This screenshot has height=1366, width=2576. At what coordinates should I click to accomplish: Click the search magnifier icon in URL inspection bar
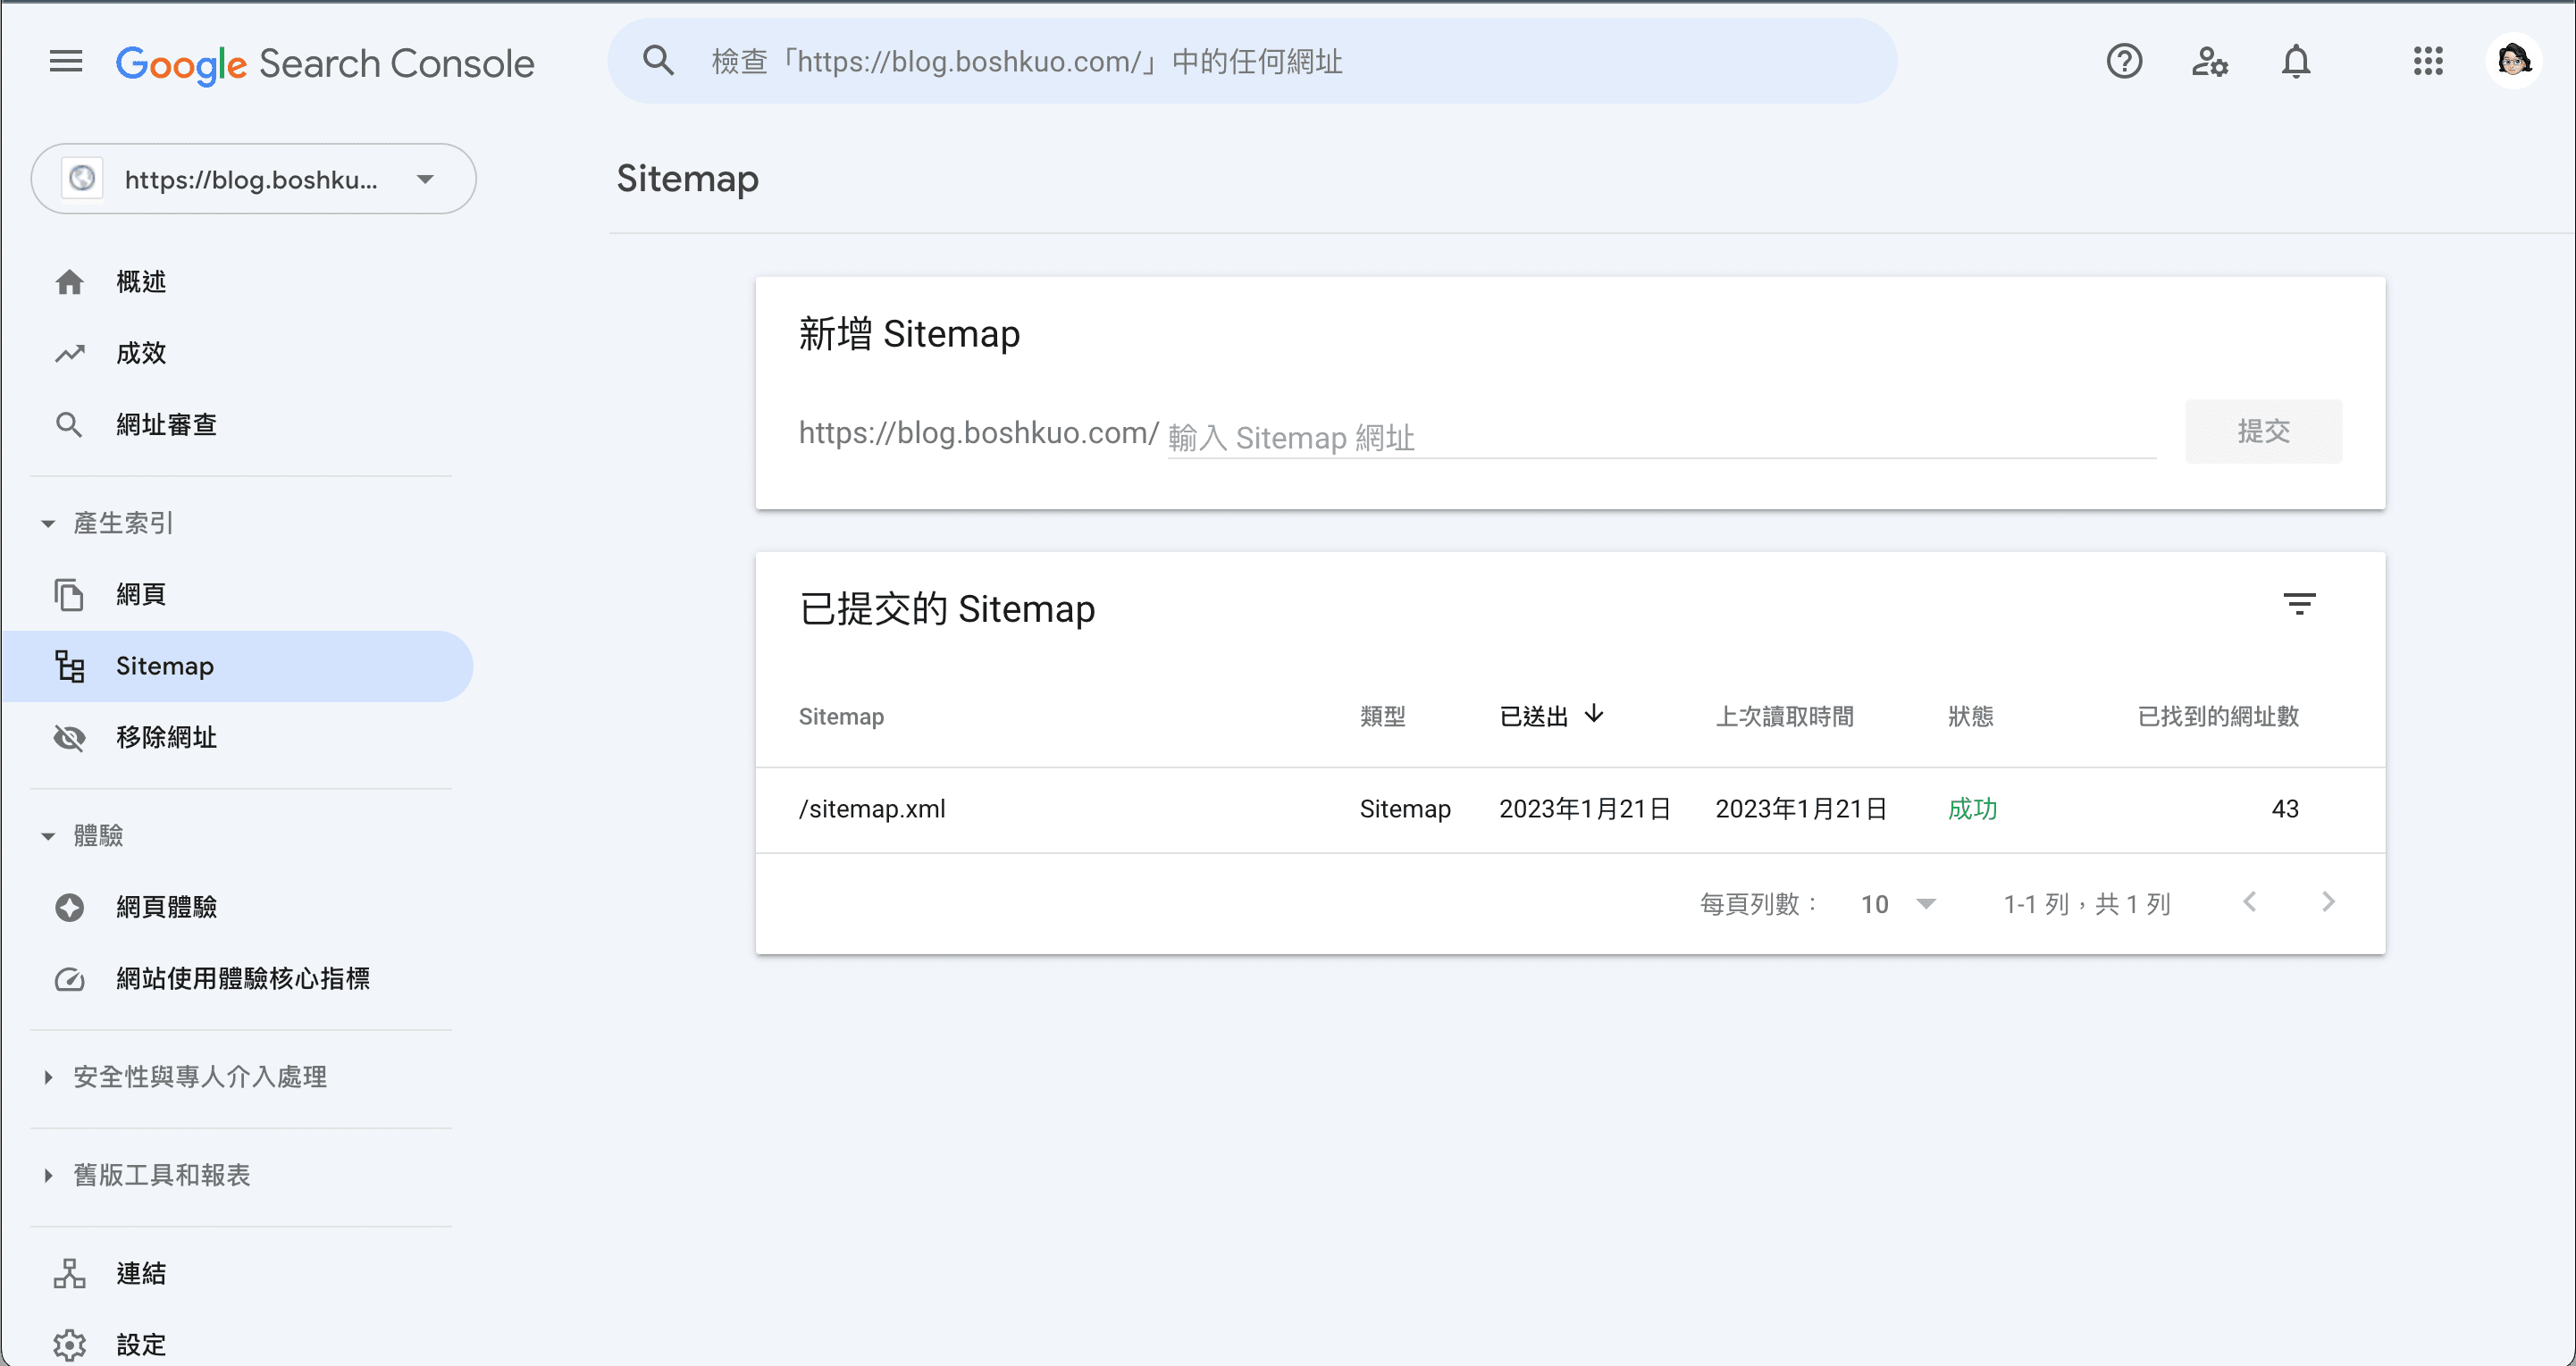[x=658, y=61]
